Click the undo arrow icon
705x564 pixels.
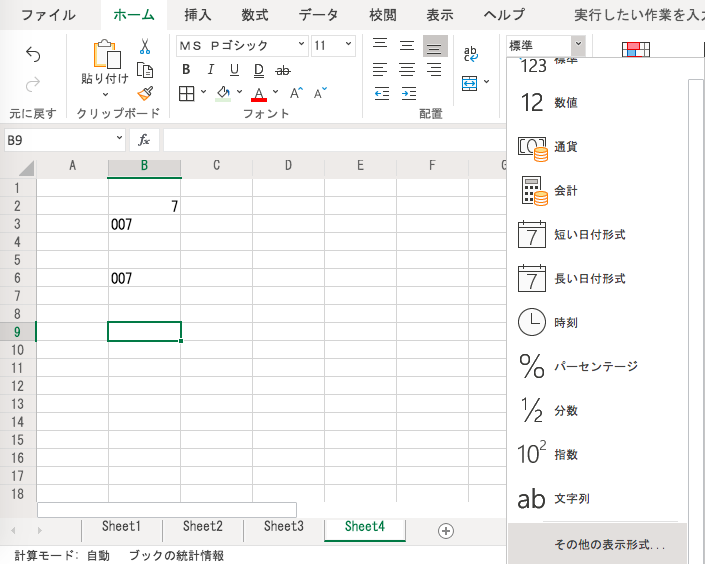tap(33, 54)
